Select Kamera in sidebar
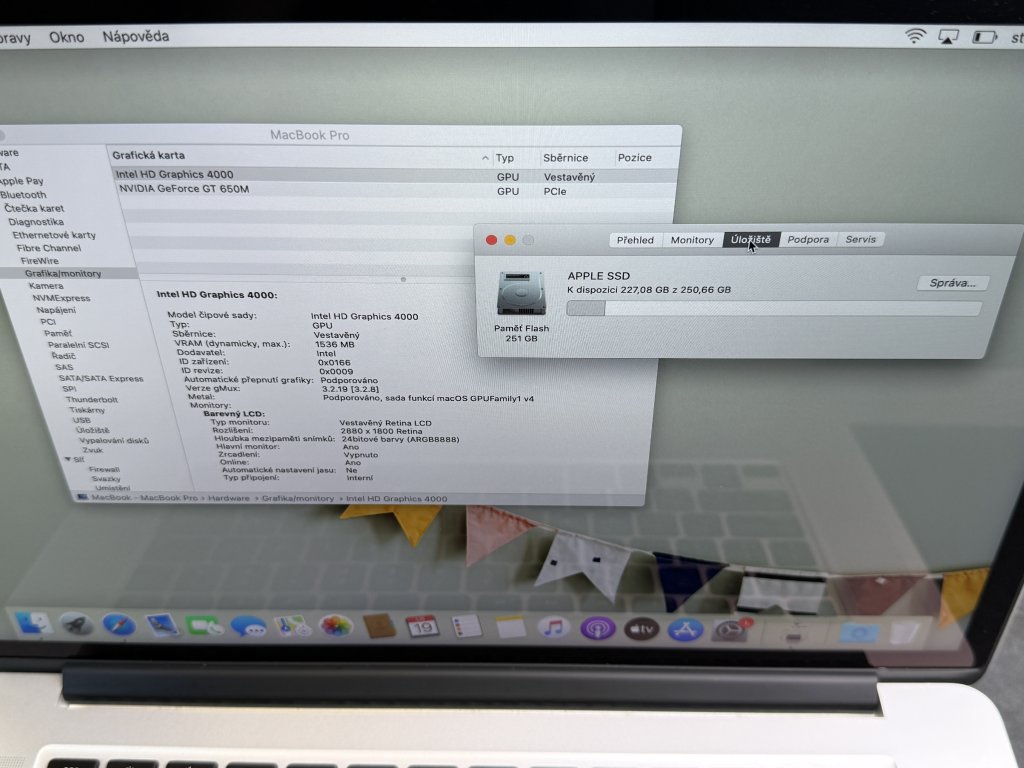This screenshot has height=768, width=1024. click(x=46, y=286)
